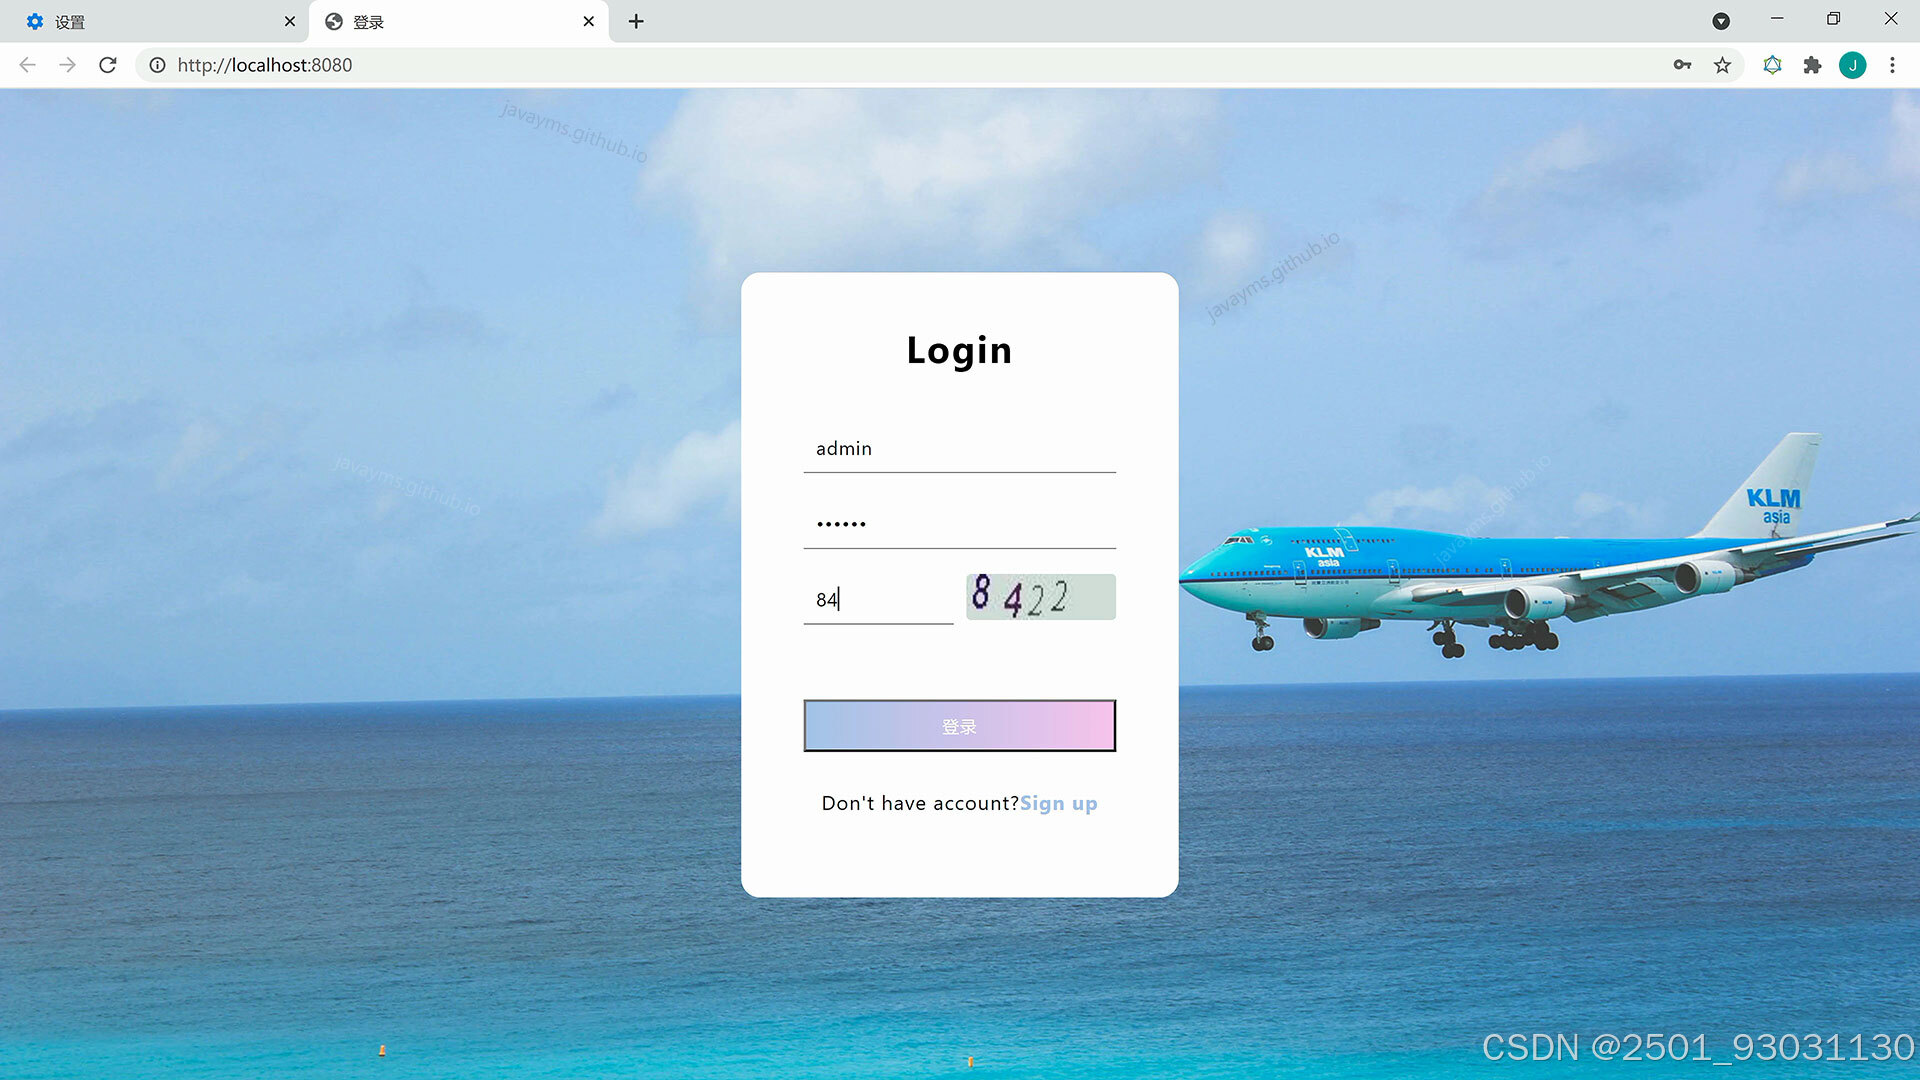Refresh the captcha image 8422
Image resolution: width=1920 pixels, height=1080 pixels.
pyautogui.click(x=1040, y=597)
